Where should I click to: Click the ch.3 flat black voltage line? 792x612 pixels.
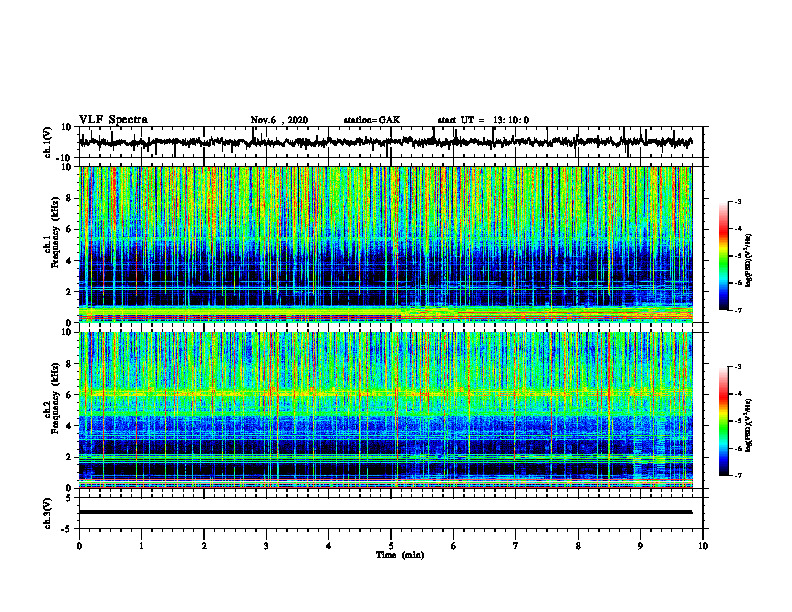pos(386,512)
